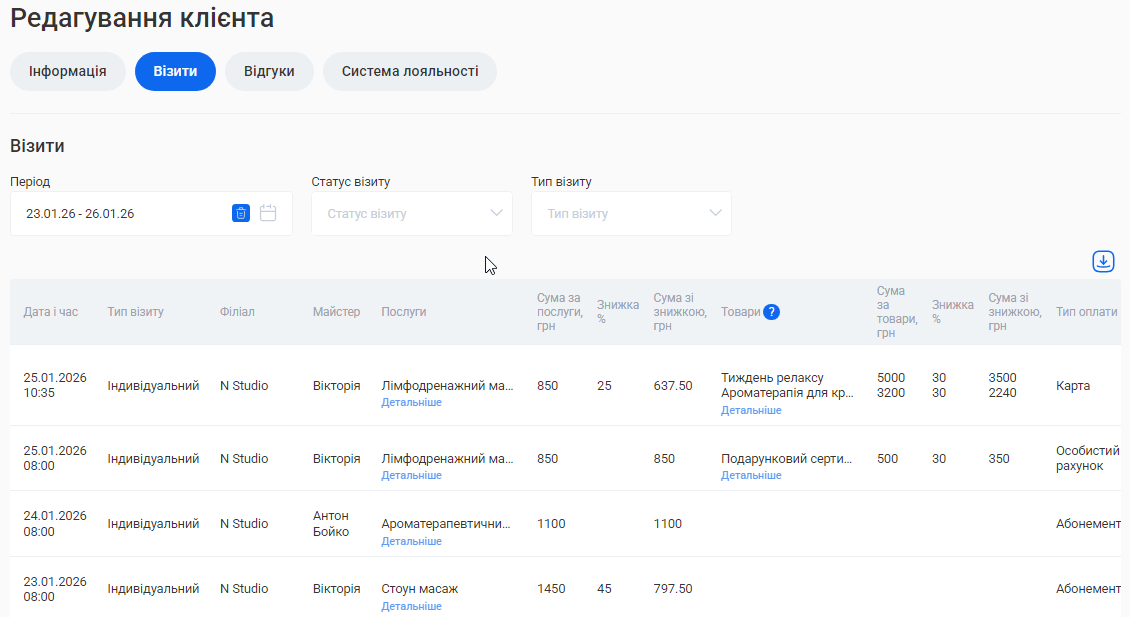Viewport: 1130px width, 617px height.
Task: Open the Відгуки tab
Action: pyautogui.click(x=269, y=72)
